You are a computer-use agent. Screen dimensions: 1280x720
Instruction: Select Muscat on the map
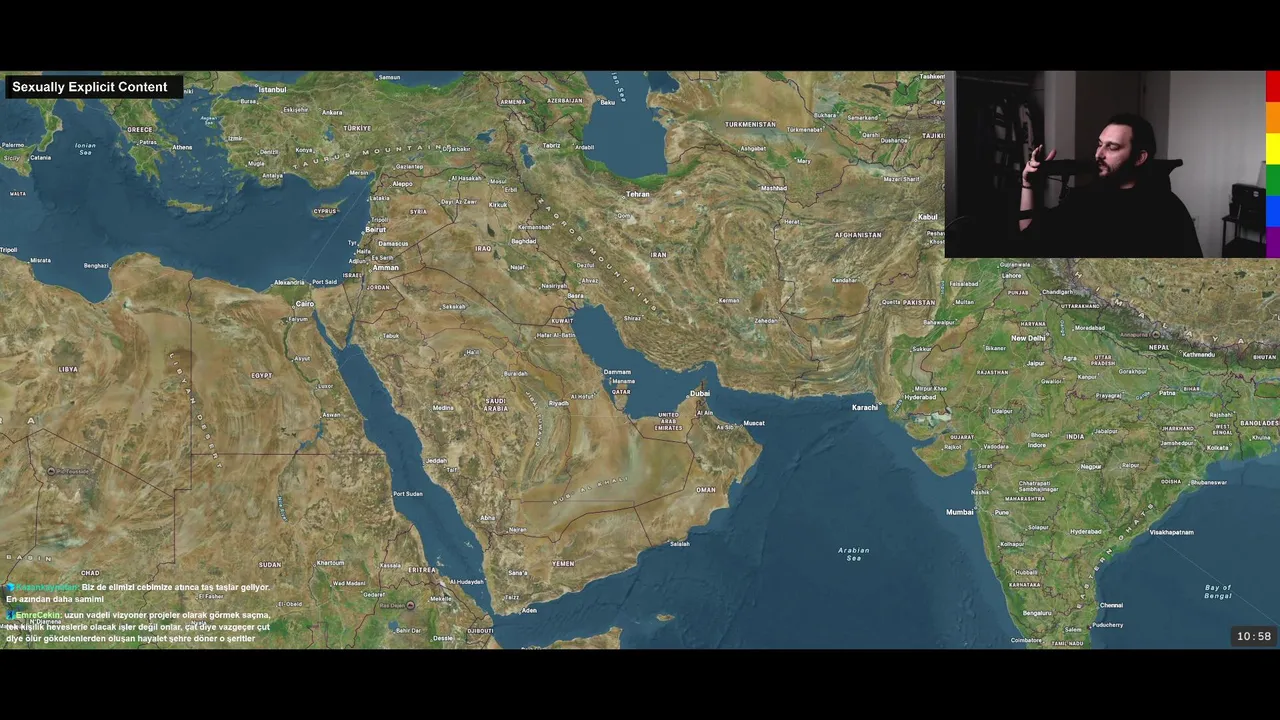point(754,423)
